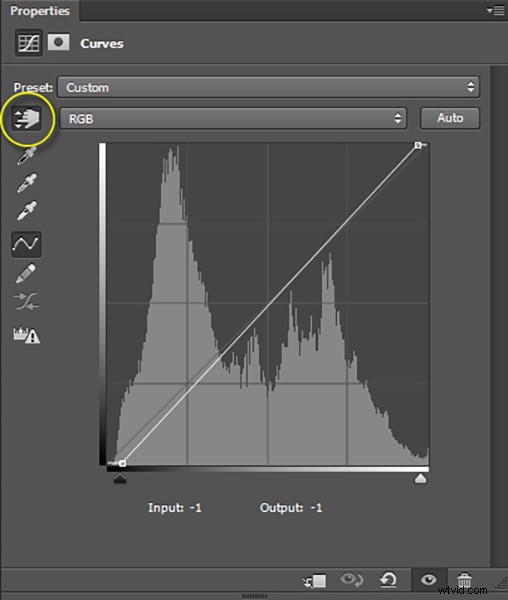The image size is (508, 600).
Task: Clip adjustment to the layer below
Action: click(x=314, y=580)
